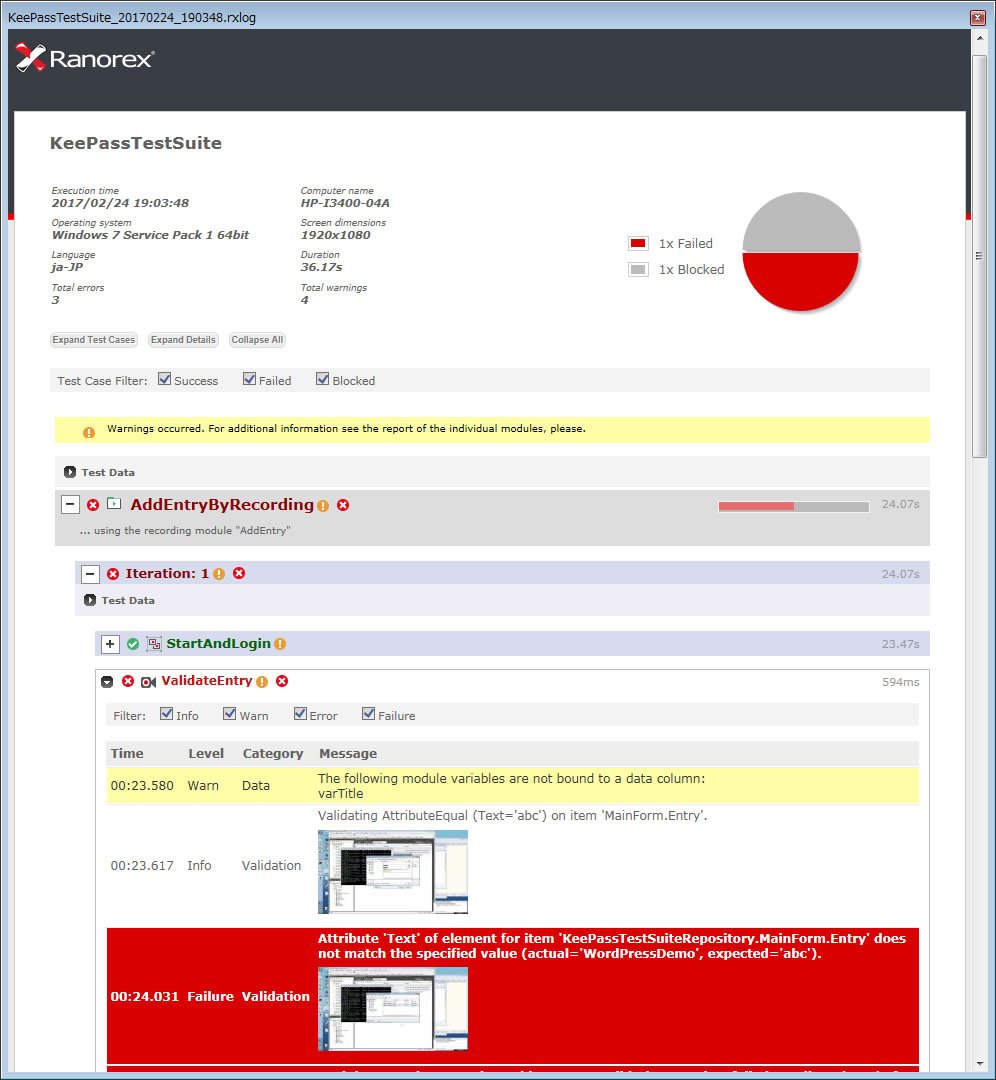Collapse the AddEntryByRecording test case
This screenshot has height=1080, width=996.
click(x=70, y=504)
